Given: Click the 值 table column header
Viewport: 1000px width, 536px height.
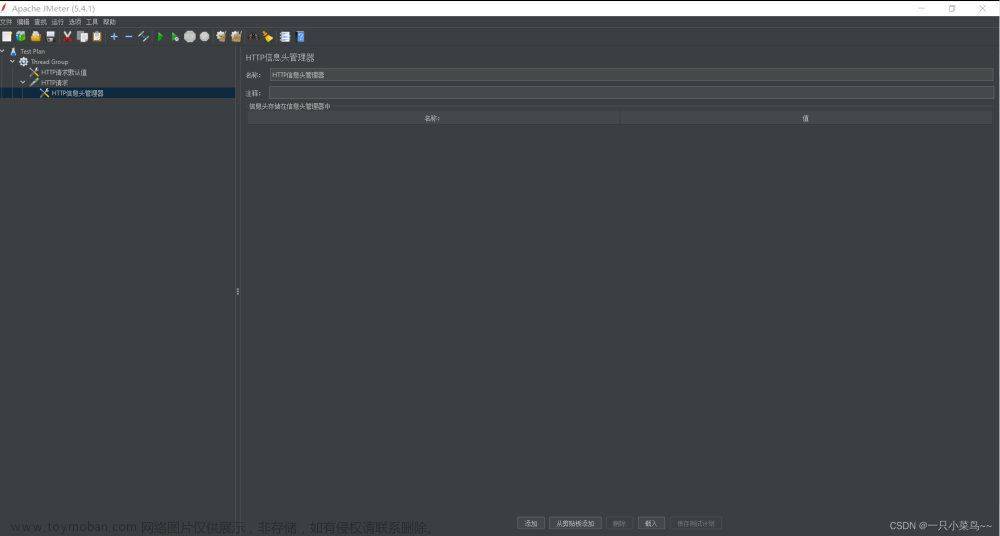Looking at the screenshot, I should [x=805, y=118].
